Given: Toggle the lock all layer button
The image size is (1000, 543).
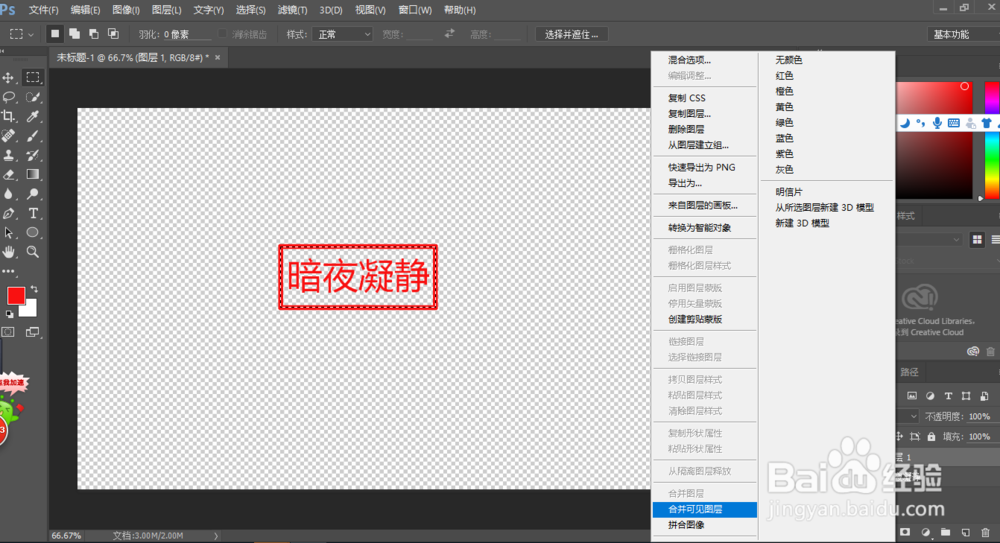Looking at the screenshot, I should tap(931, 436).
